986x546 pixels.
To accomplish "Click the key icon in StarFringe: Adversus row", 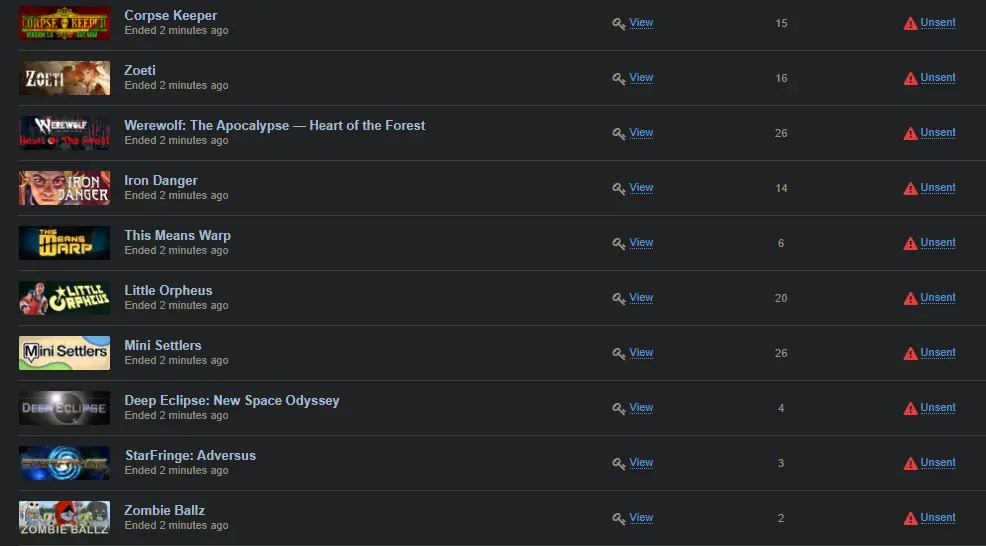I will click(619, 464).
